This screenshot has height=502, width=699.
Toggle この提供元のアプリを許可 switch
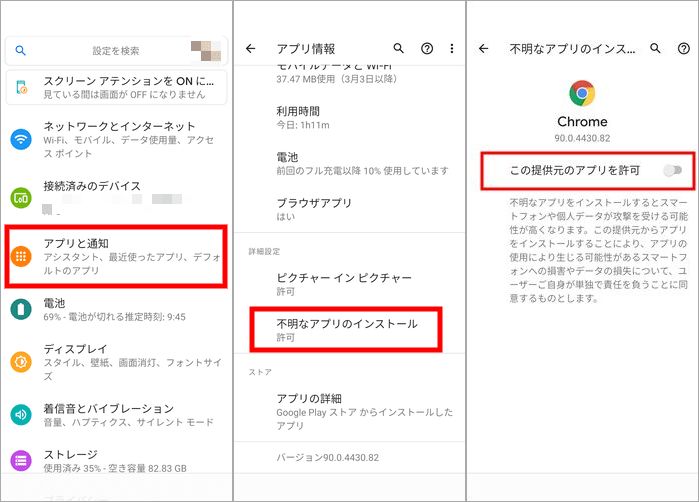[x=672, y=170]
